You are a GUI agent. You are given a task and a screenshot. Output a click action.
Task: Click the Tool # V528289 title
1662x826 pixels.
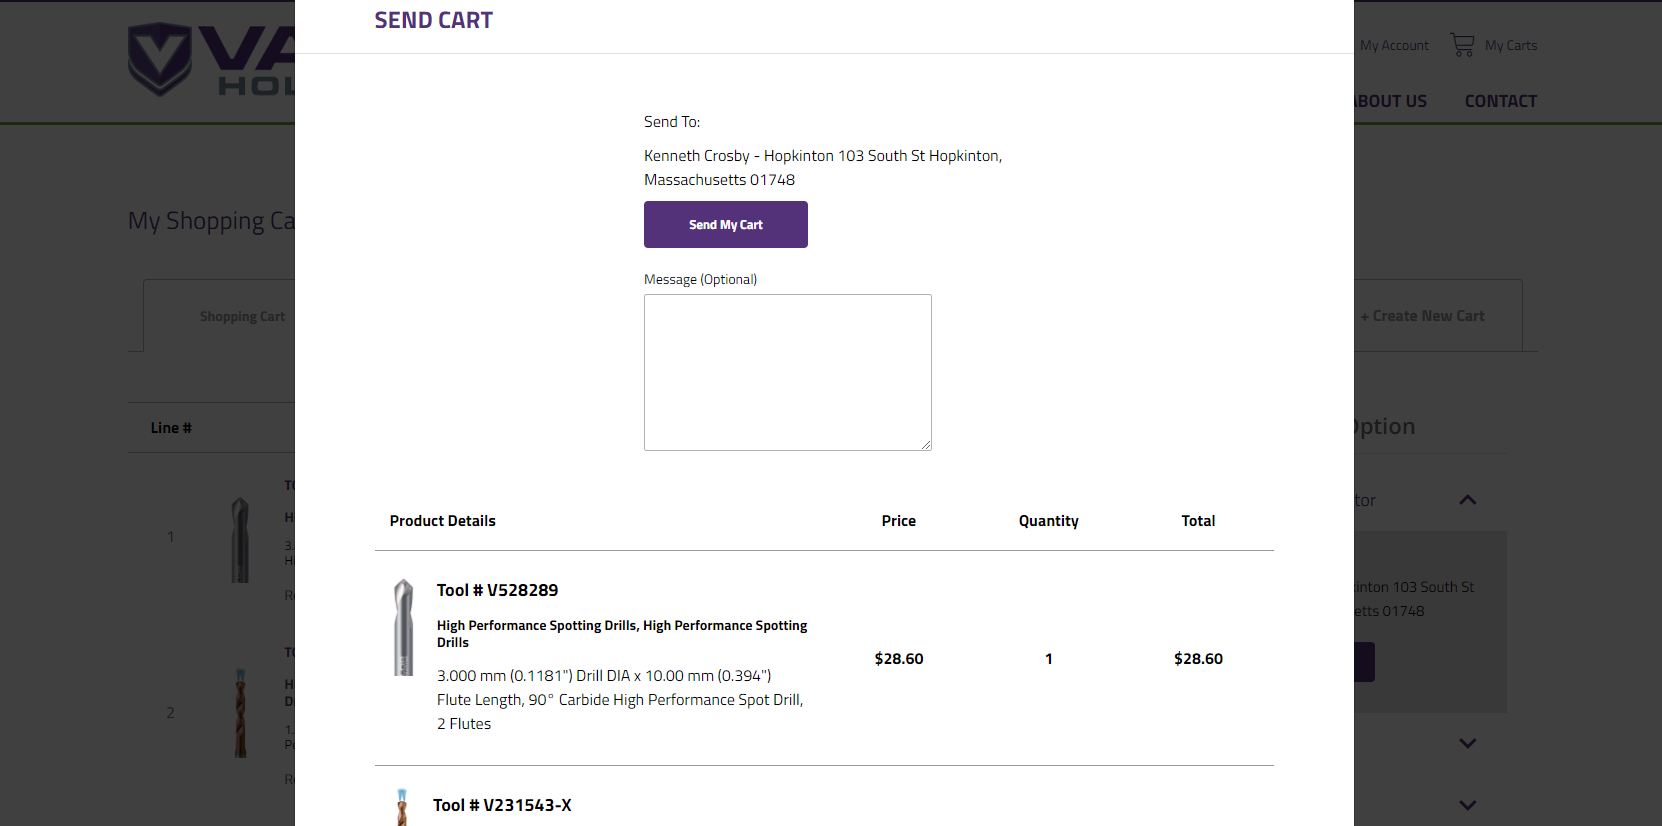tap(497, 590)
